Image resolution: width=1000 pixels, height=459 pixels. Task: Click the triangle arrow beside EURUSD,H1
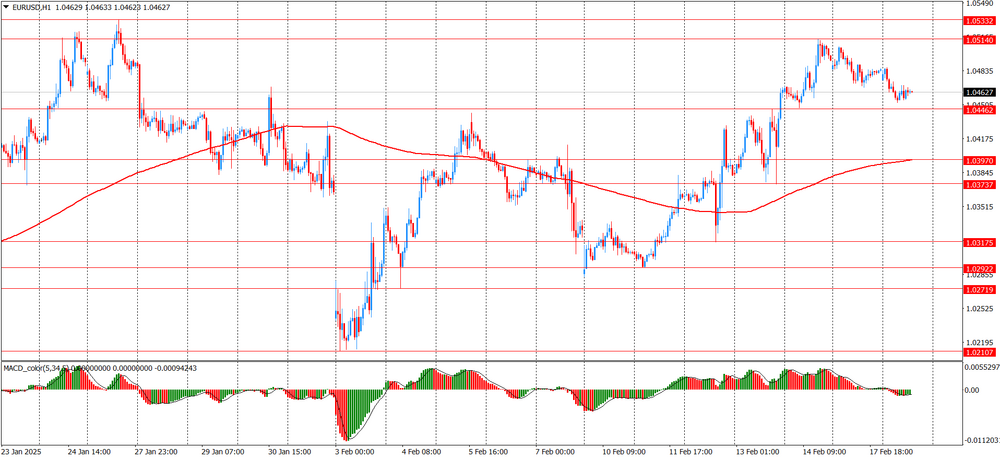(5, 6)
